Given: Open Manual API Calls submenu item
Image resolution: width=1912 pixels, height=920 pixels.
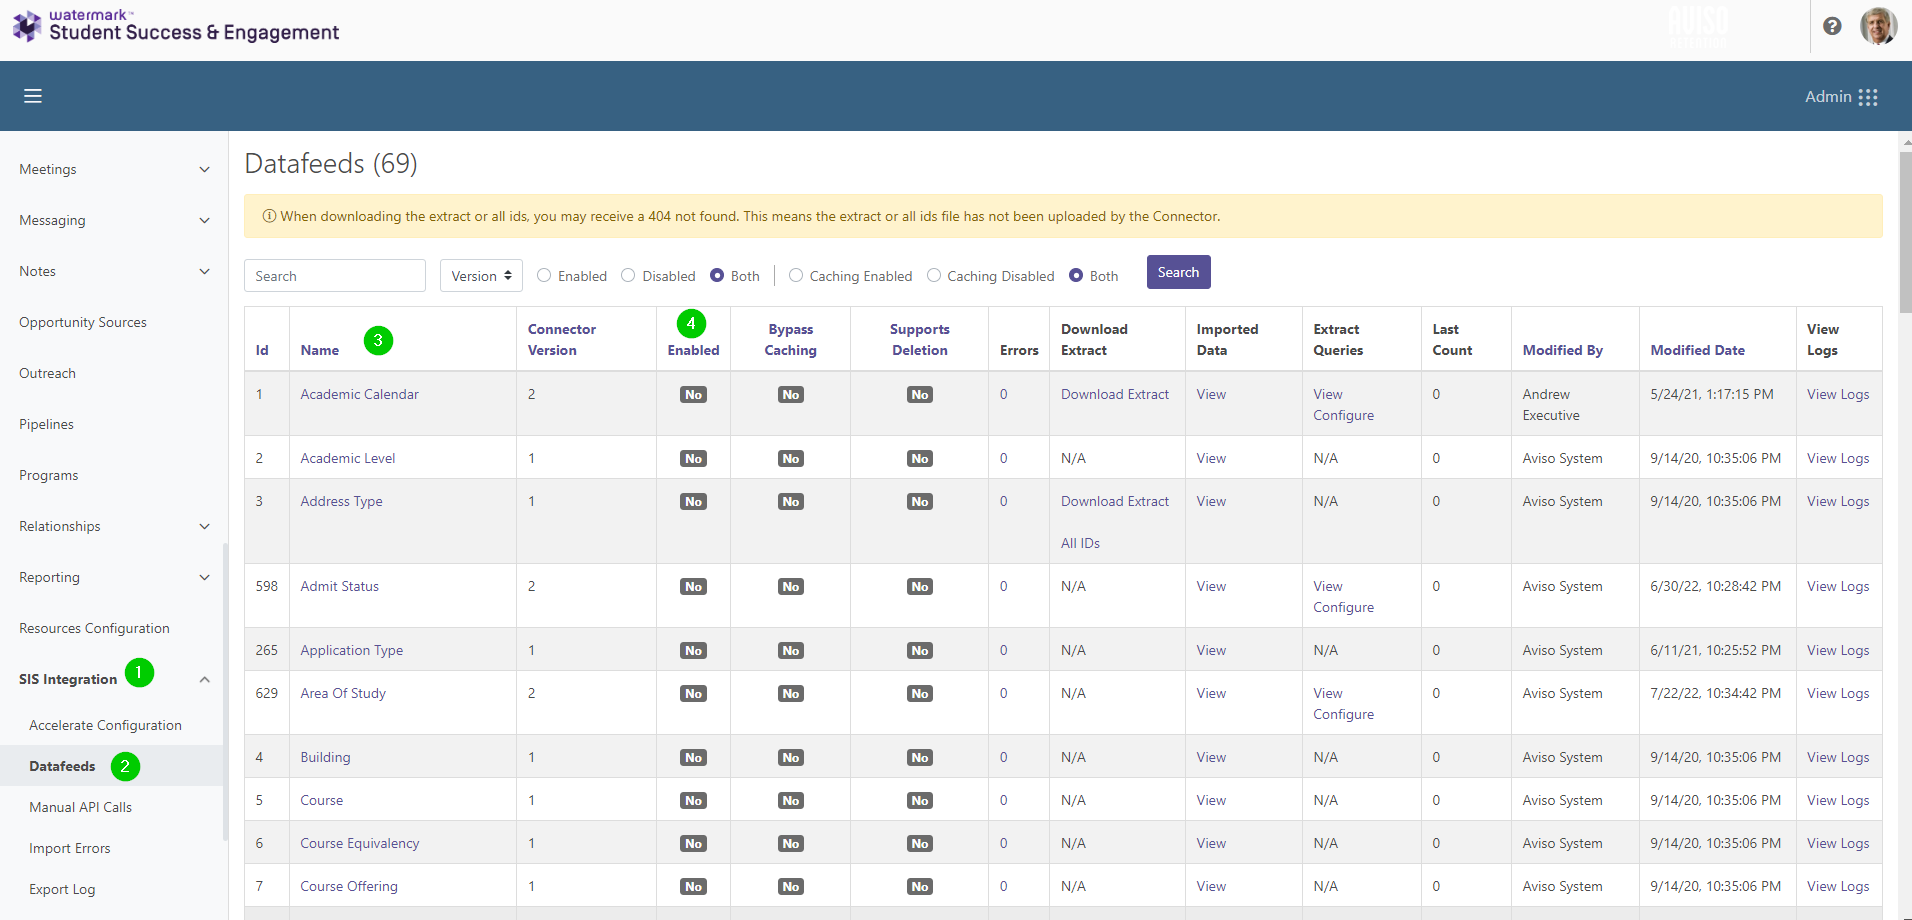Looking at the screenshot, I should pyautogui.click(x=80, y=807).
